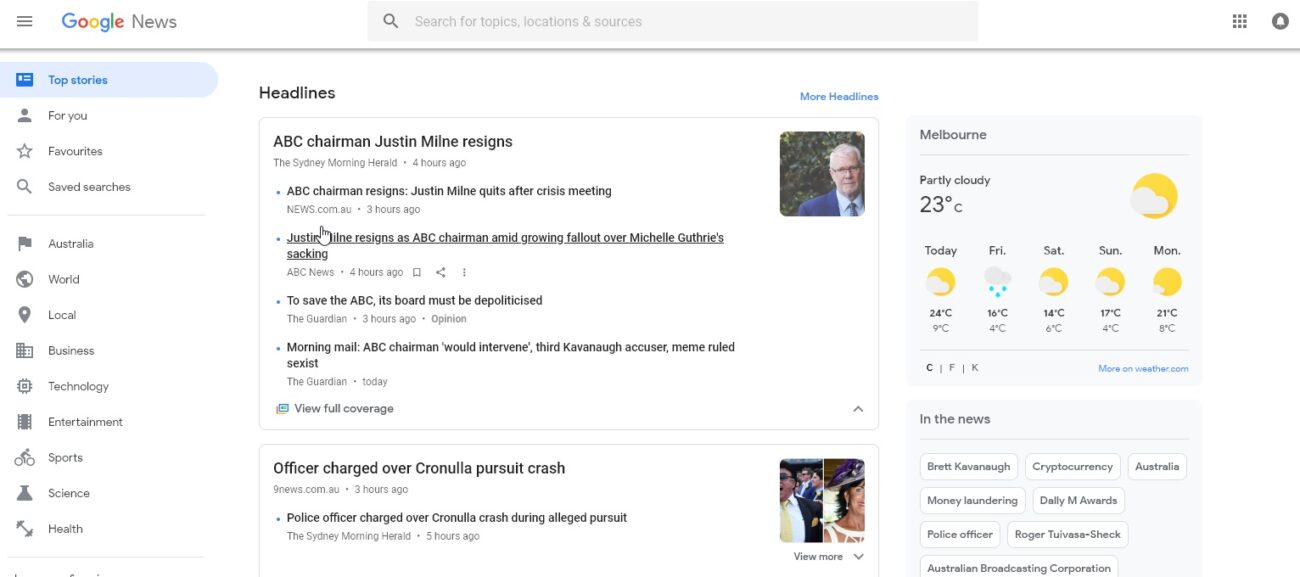Click the Australia topic chip
This screenshot has width=1300, height=577.
[1157, 467]
